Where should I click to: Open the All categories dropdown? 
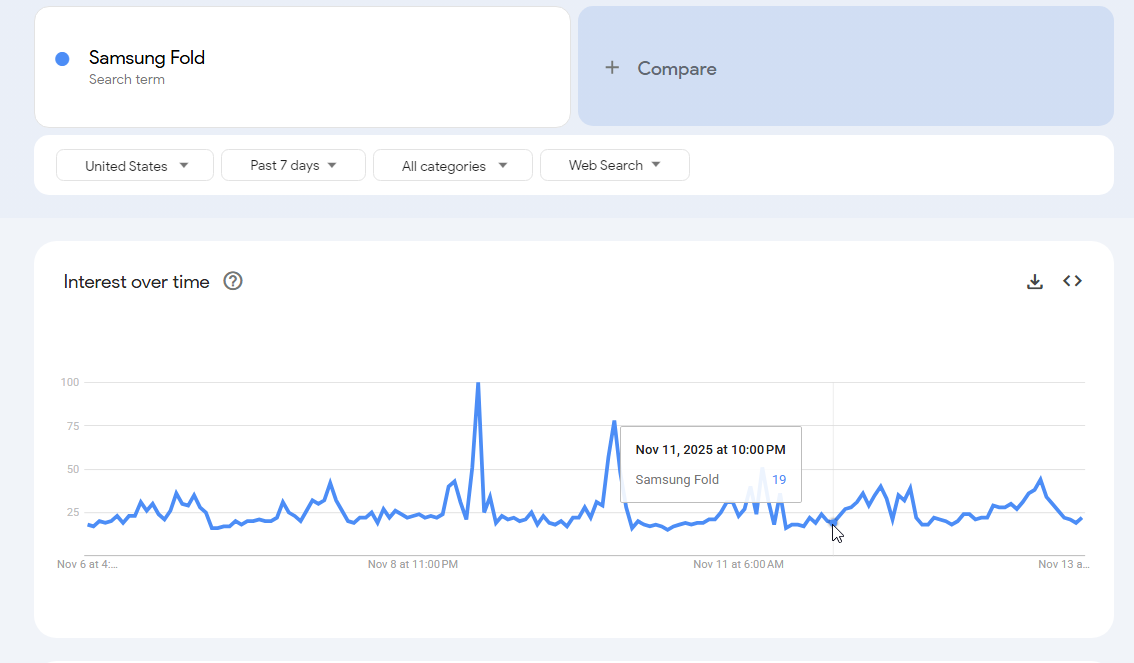[453, 166]
